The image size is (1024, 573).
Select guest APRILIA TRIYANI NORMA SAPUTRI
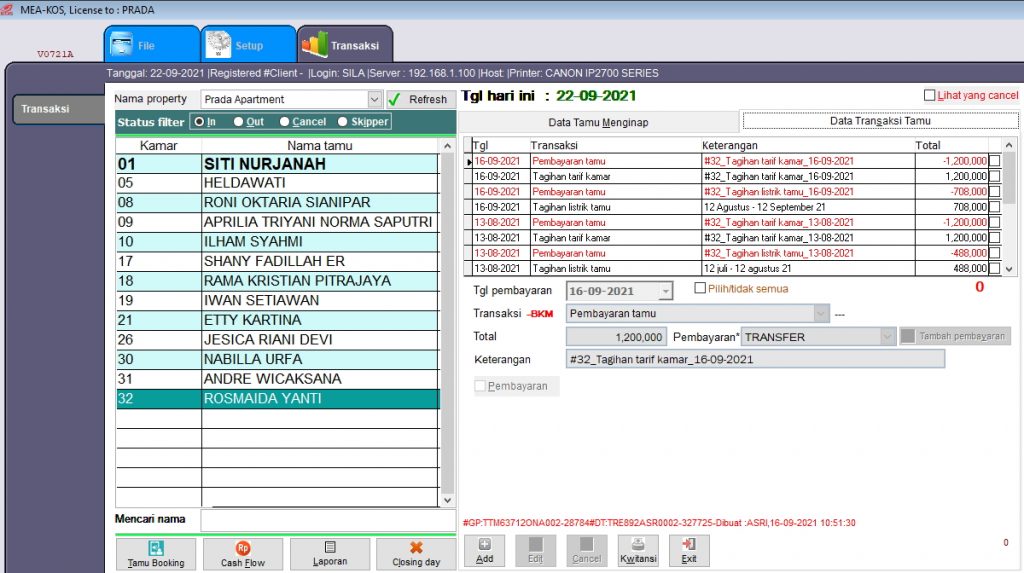pos(278,222)
